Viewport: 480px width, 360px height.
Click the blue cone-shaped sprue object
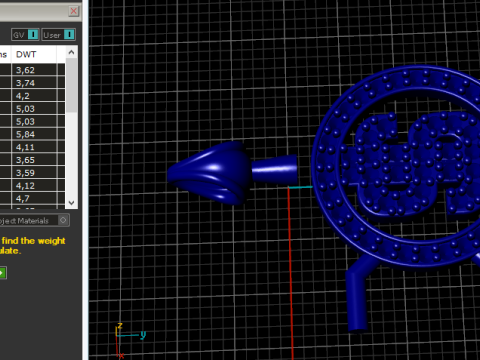pos(209,173)
